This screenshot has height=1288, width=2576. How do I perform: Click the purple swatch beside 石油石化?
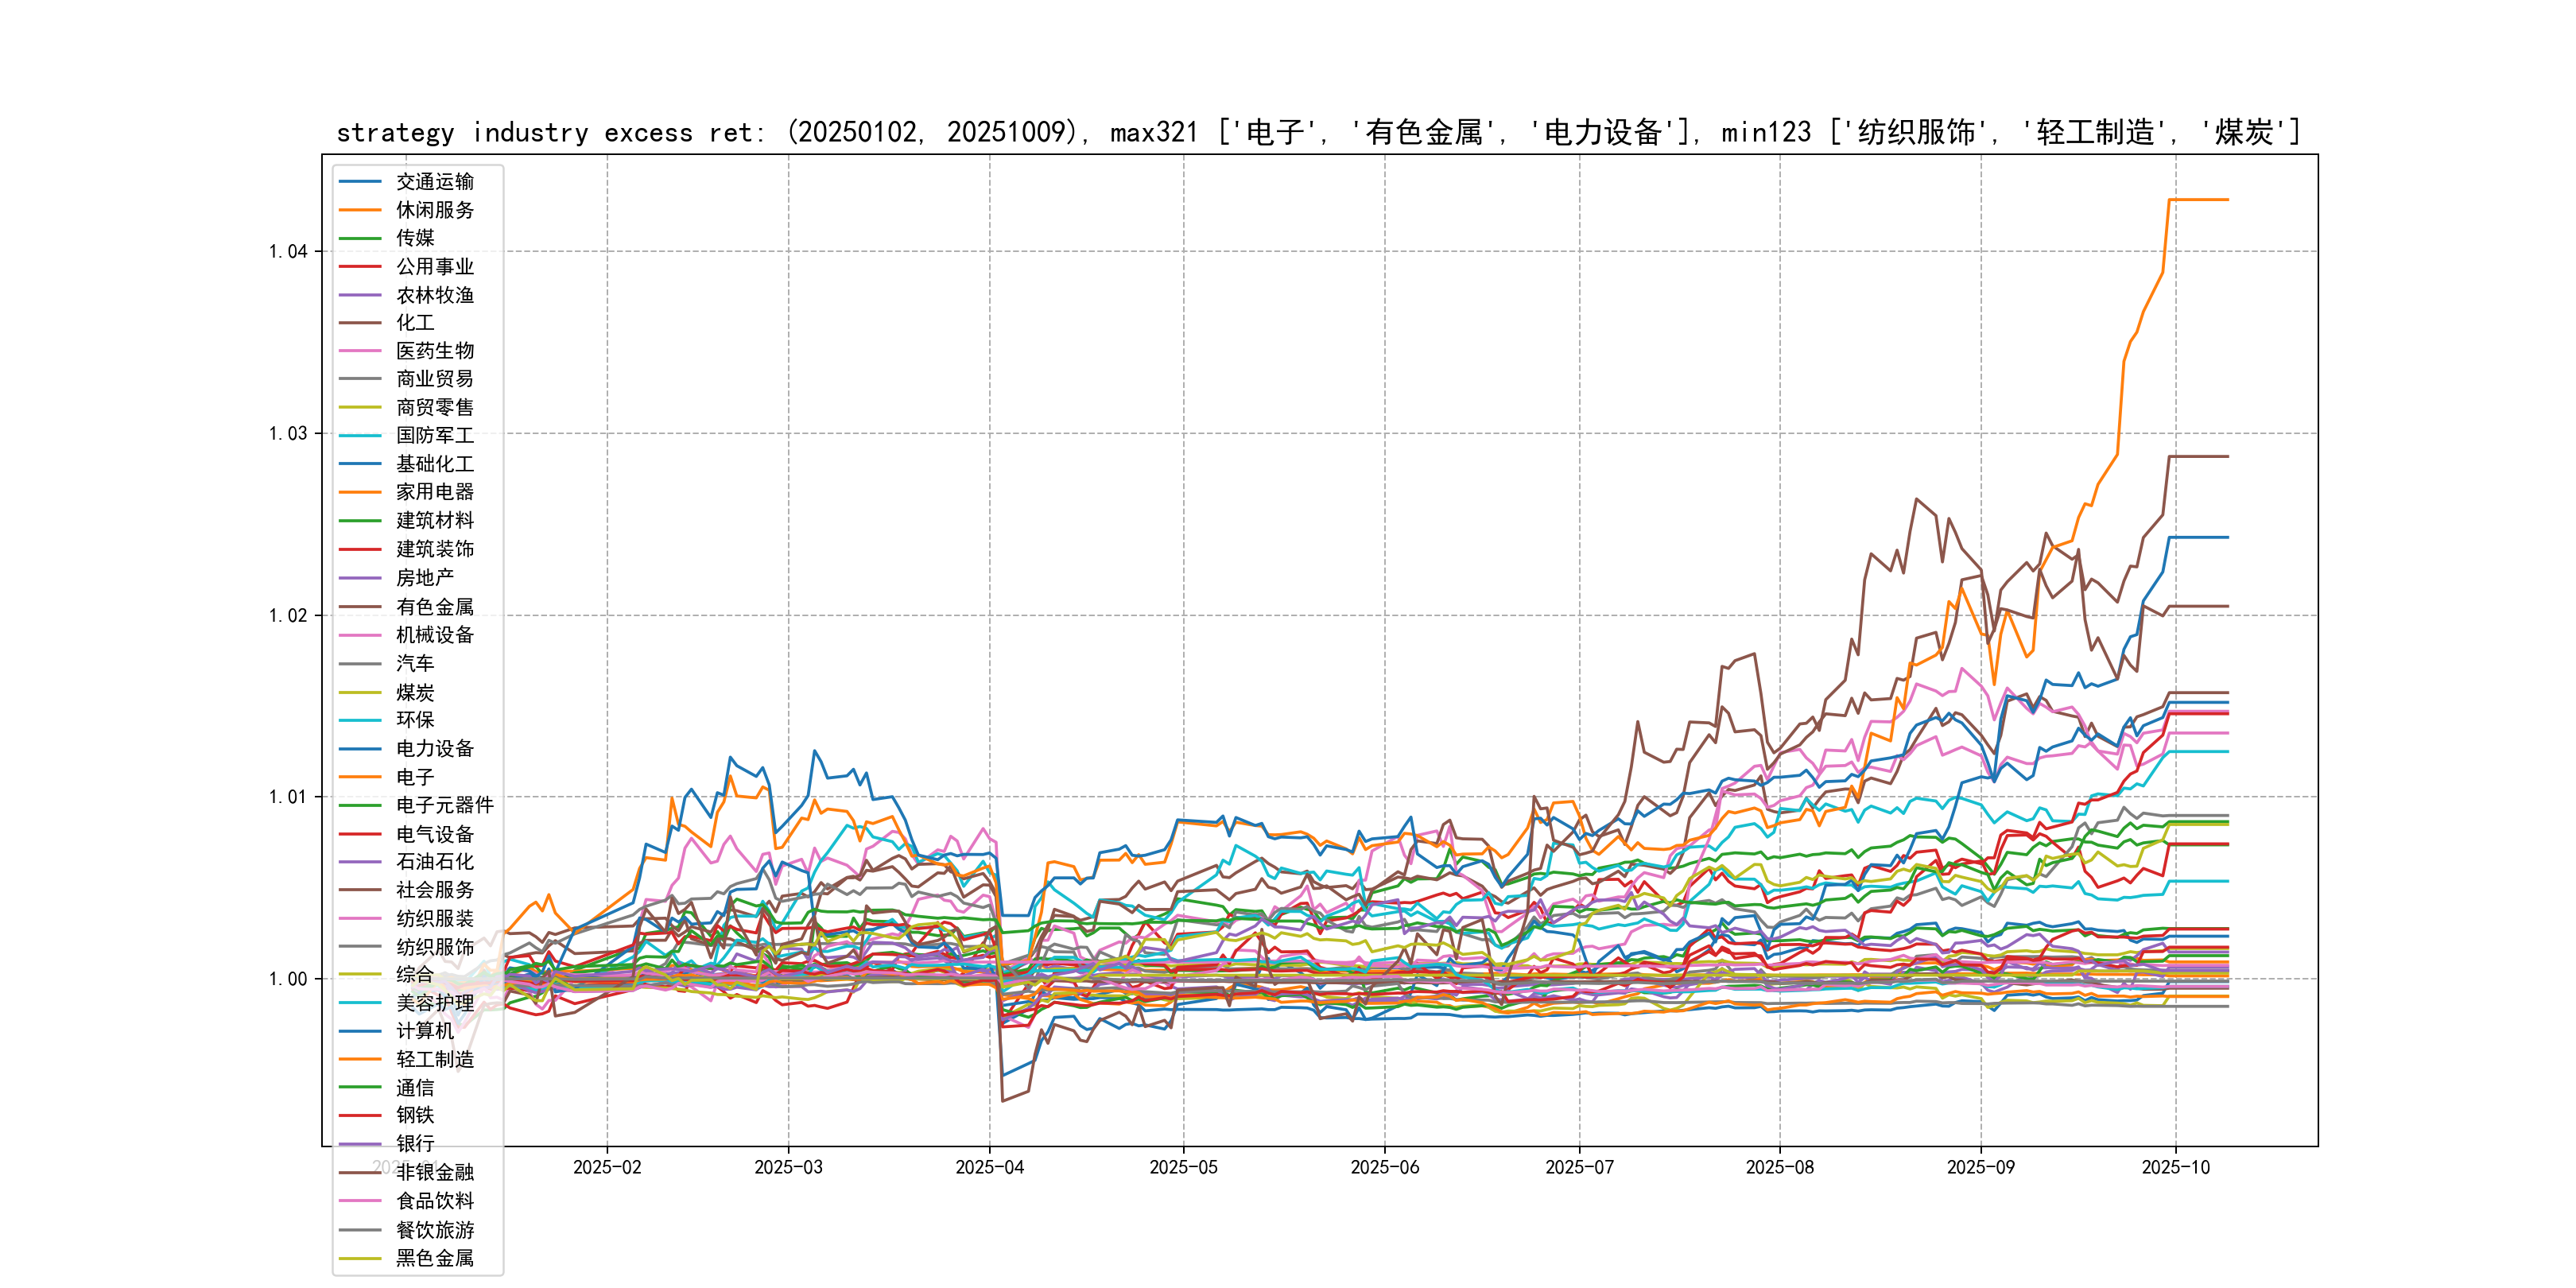coord(360,862)
